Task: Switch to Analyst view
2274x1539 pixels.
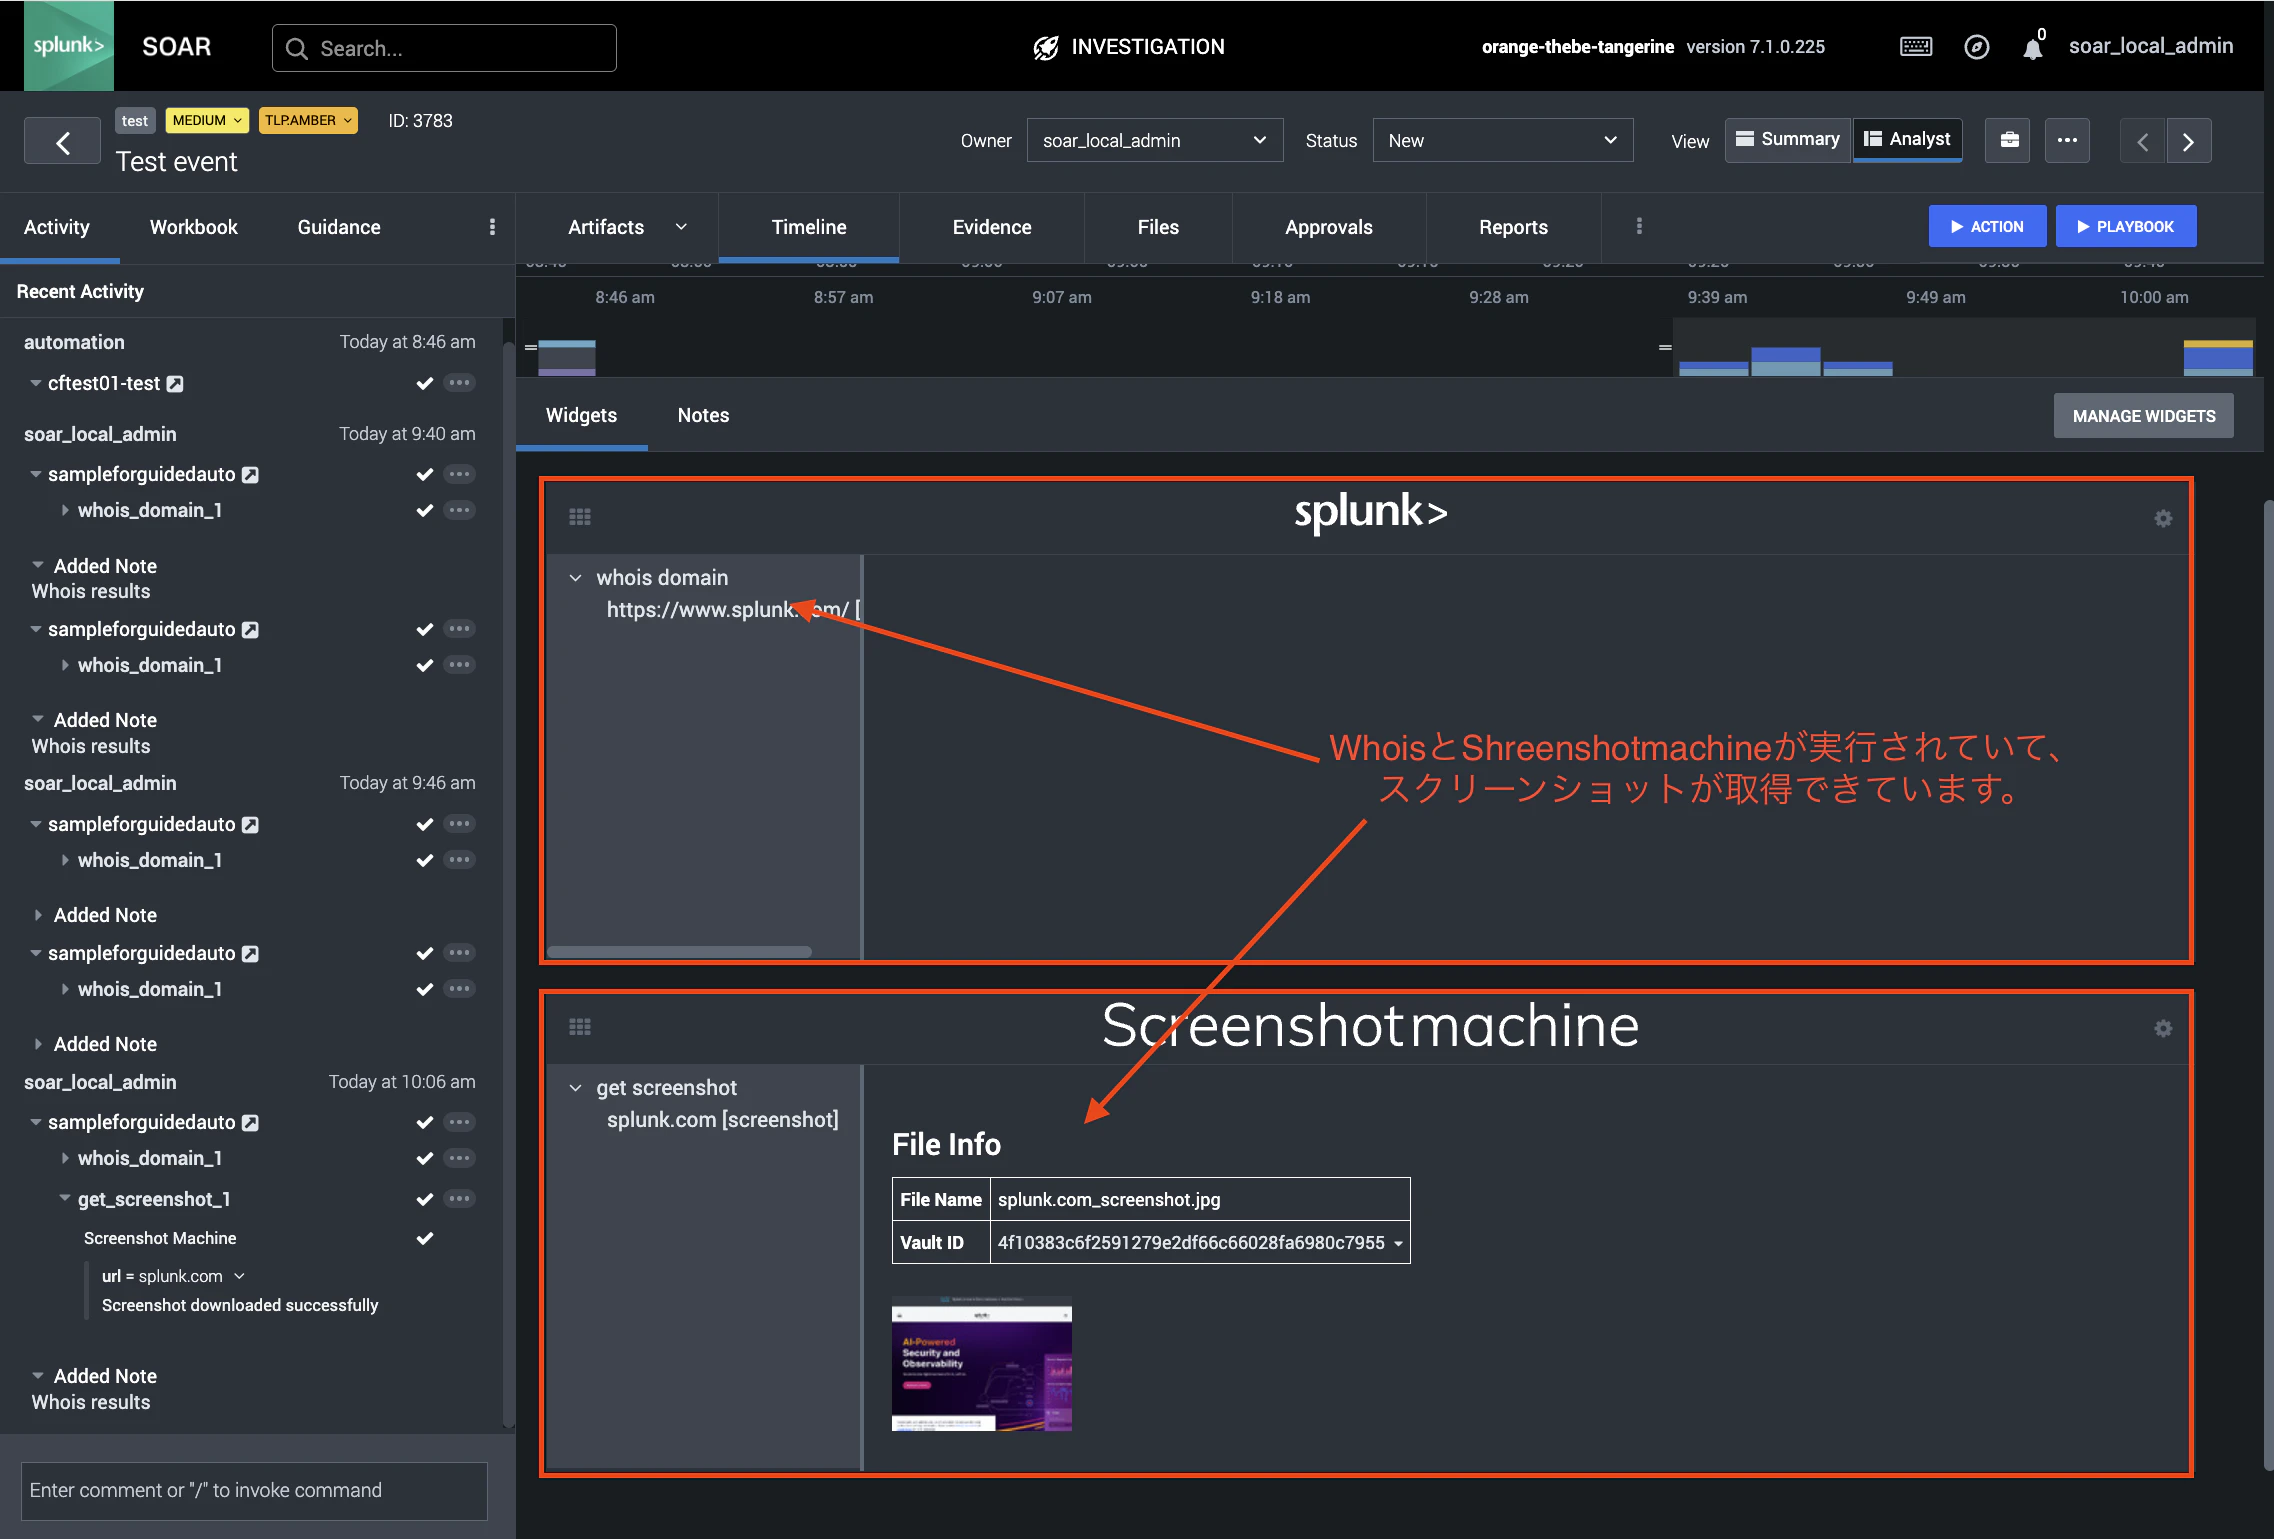Action: [x=1908, y=140]
